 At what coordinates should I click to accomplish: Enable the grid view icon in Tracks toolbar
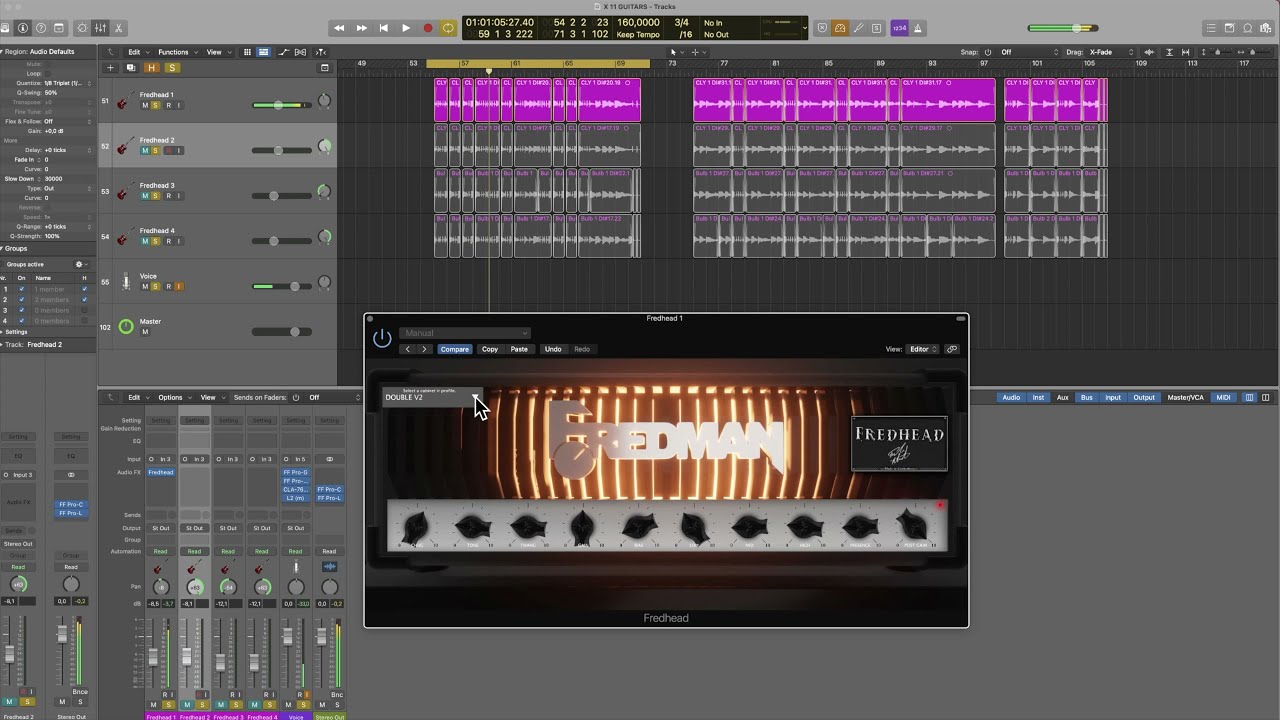pyautogui.click(x=248, y=52)
